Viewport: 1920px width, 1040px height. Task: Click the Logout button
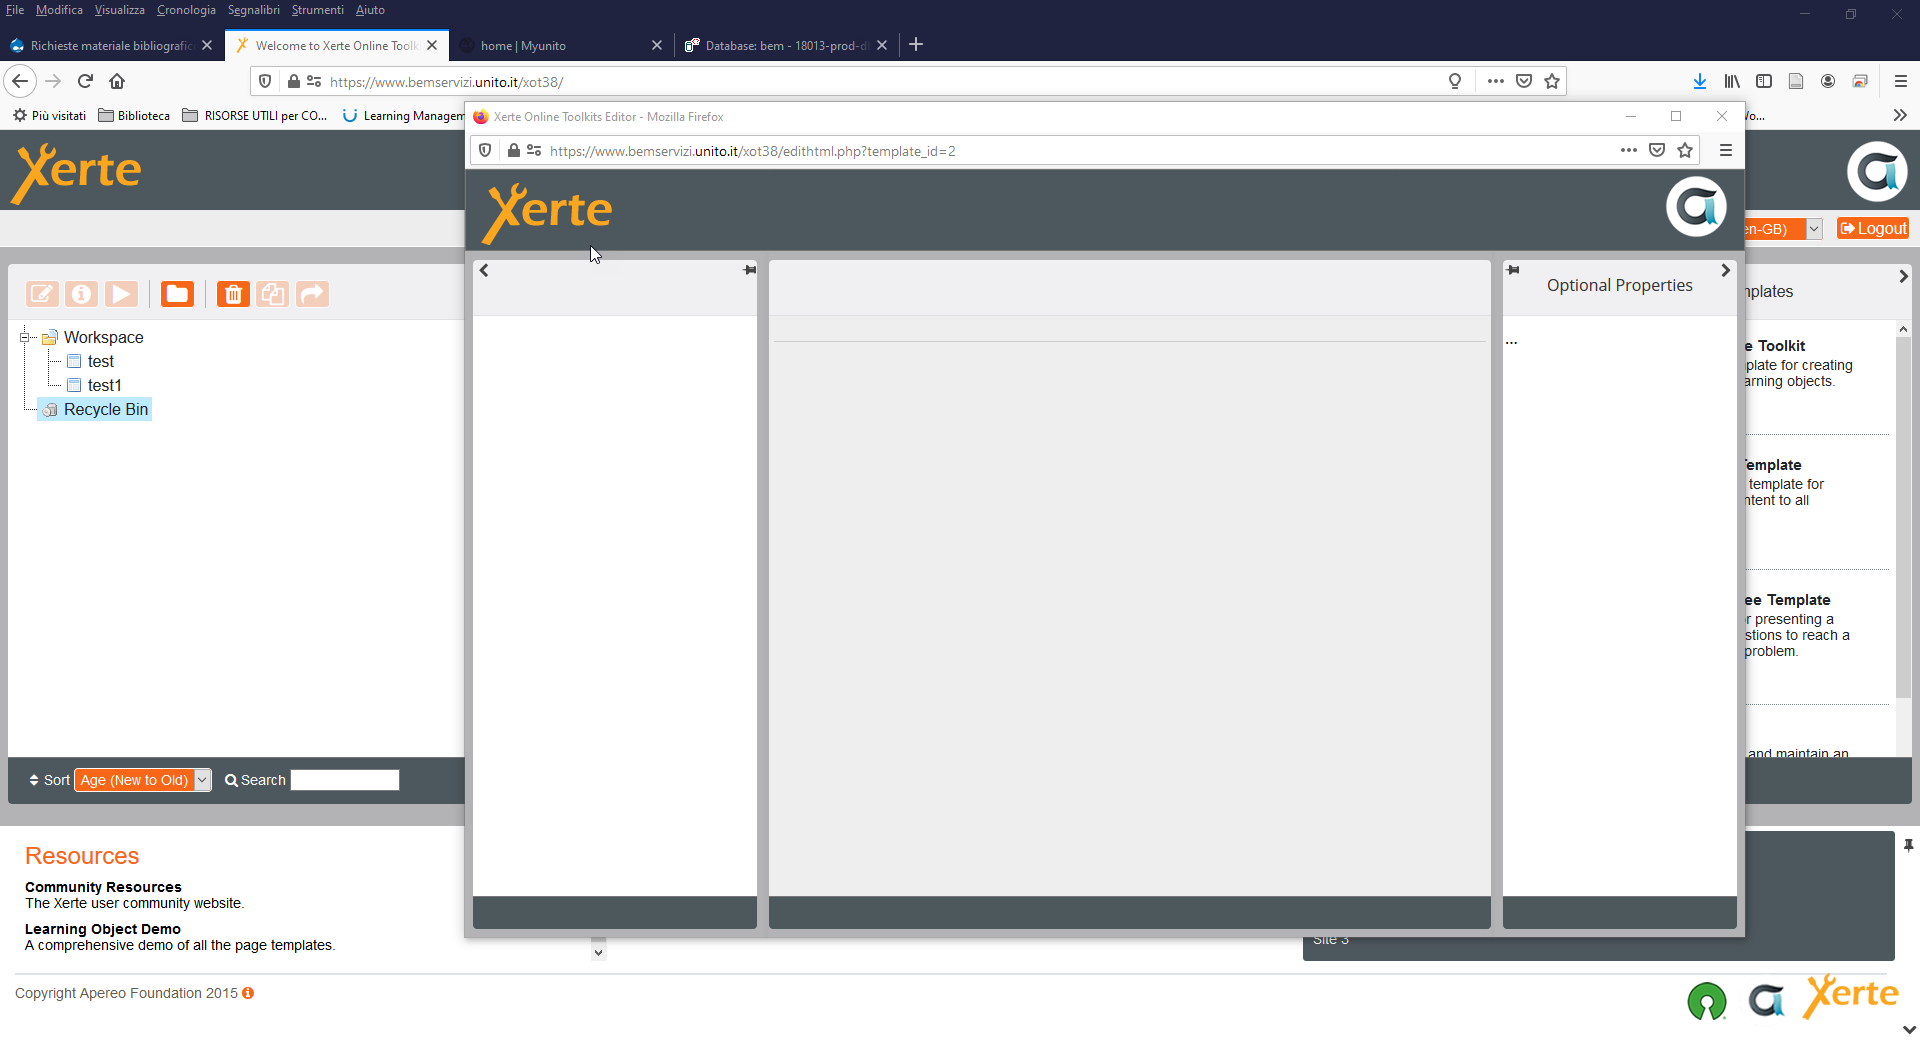(1873, 228)
